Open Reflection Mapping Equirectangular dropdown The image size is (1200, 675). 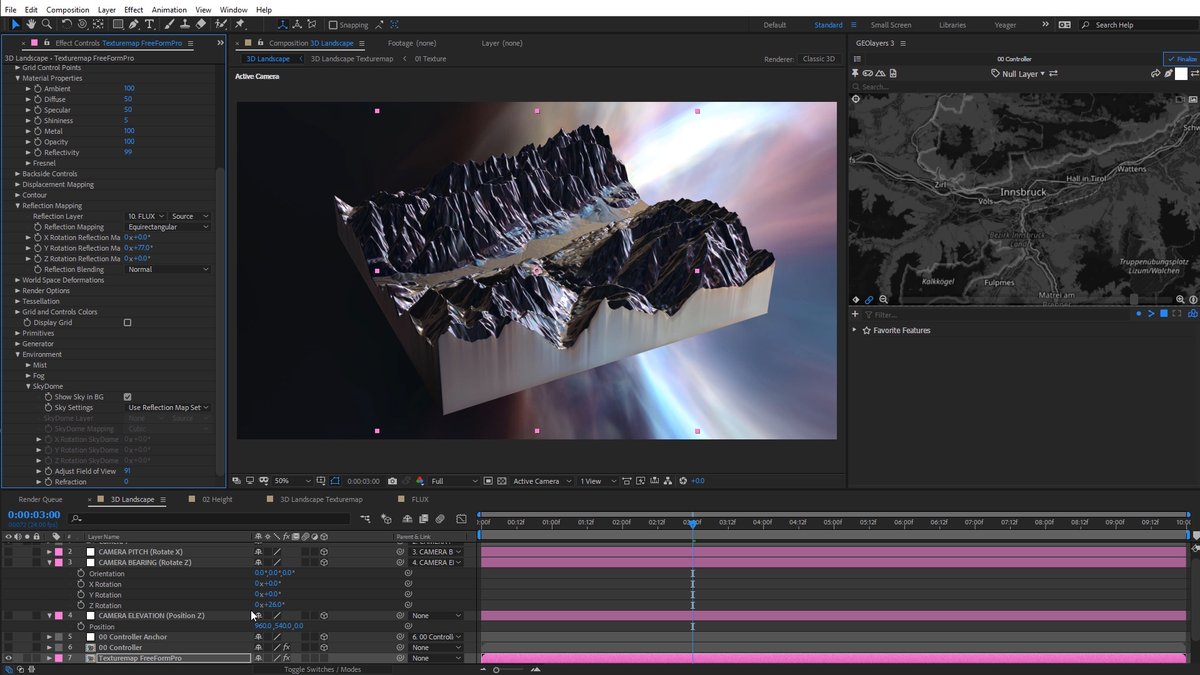click(168, 227)
